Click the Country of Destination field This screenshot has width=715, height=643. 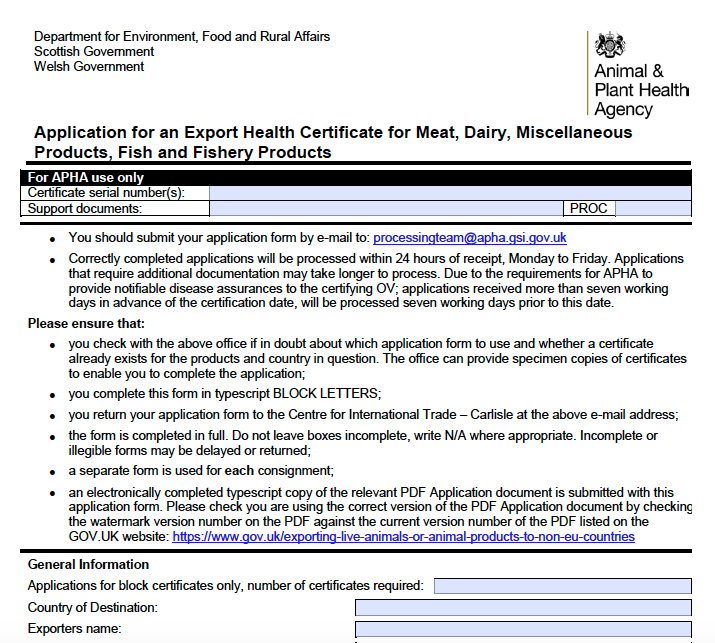pyautogui.click(x=523, y=607)
